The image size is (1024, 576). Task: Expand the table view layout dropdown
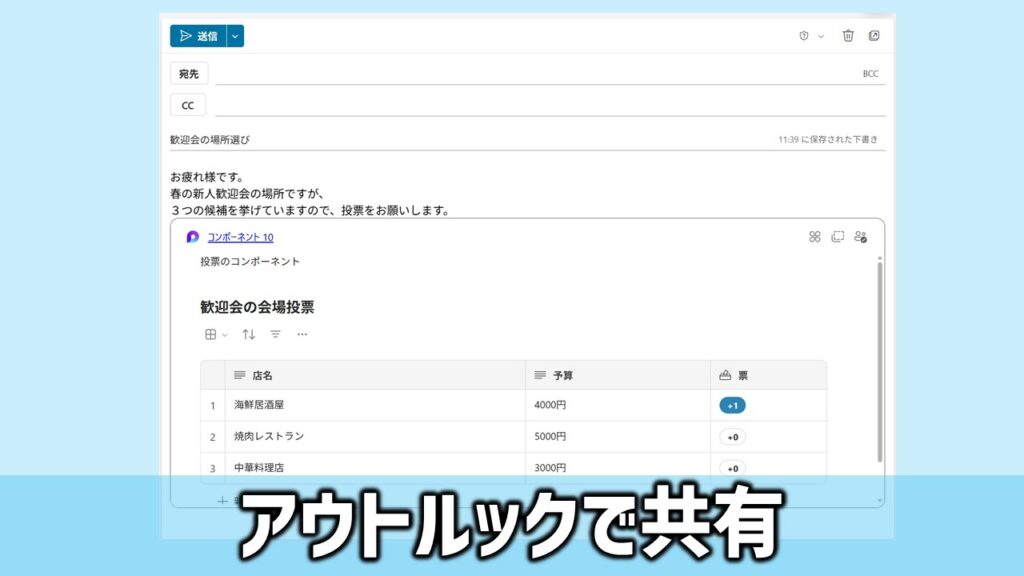point(216,334)
